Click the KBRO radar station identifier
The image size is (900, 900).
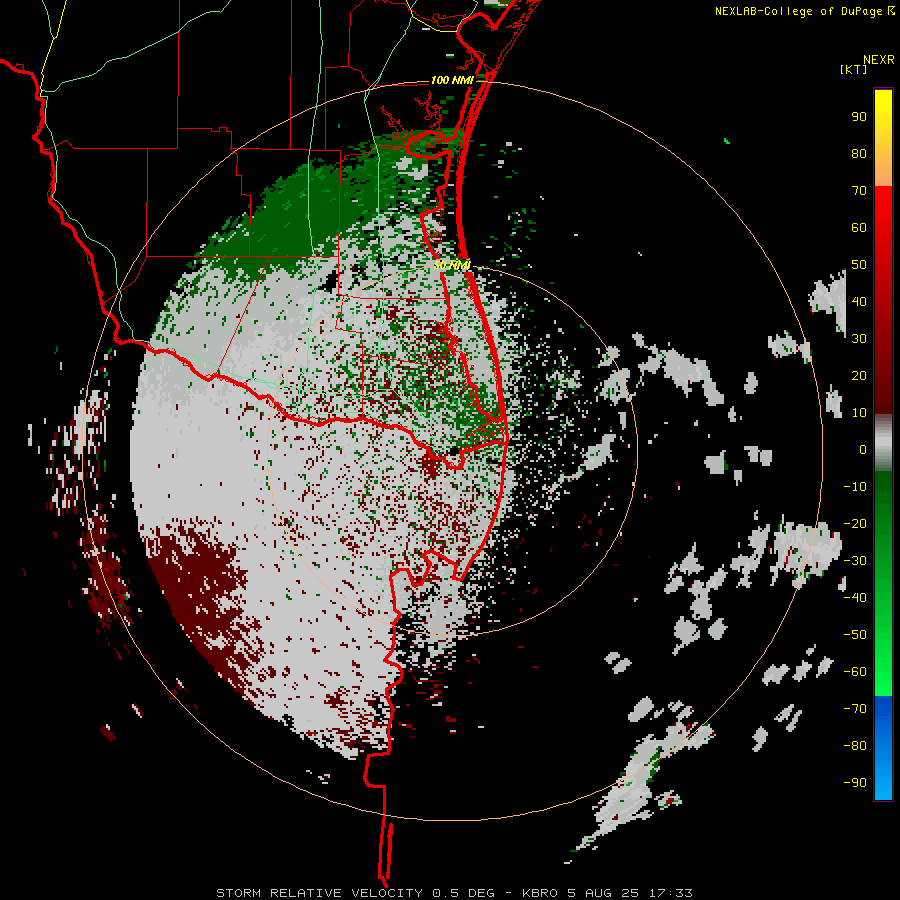(x=540, y=893)
